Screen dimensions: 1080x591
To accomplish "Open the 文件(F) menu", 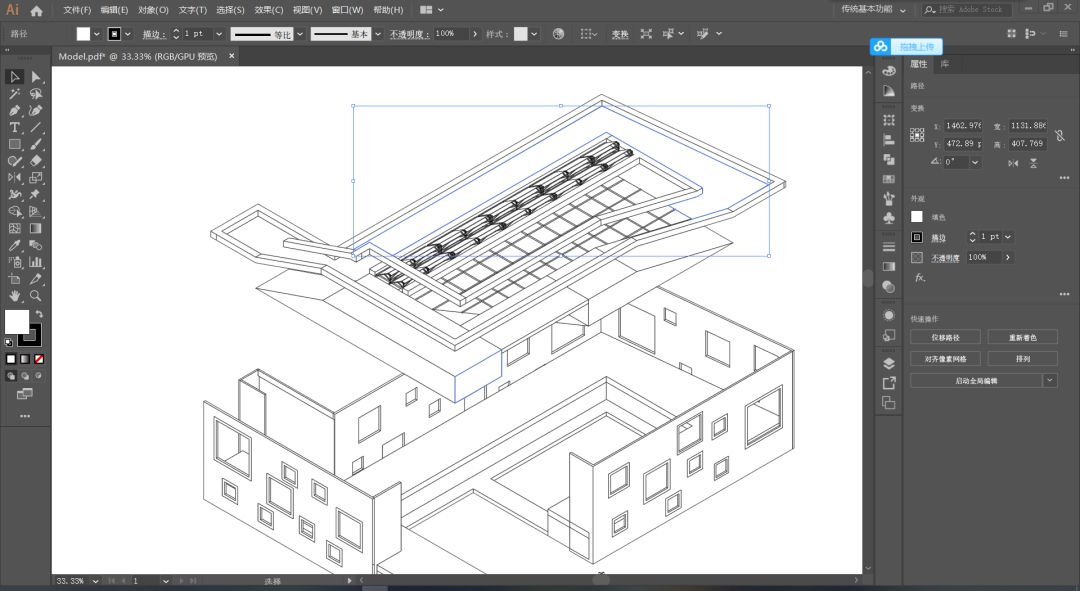I will point(77,10).
